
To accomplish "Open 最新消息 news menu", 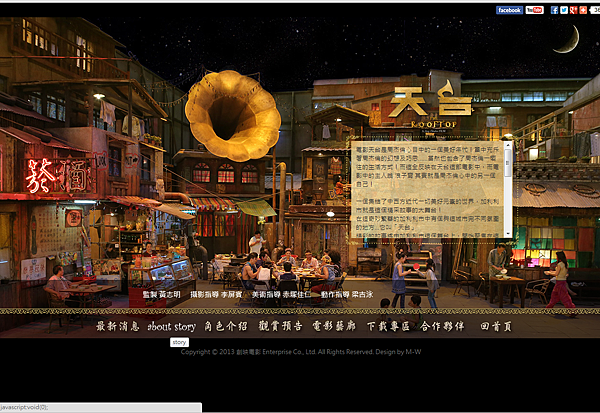I will (117, 326).
